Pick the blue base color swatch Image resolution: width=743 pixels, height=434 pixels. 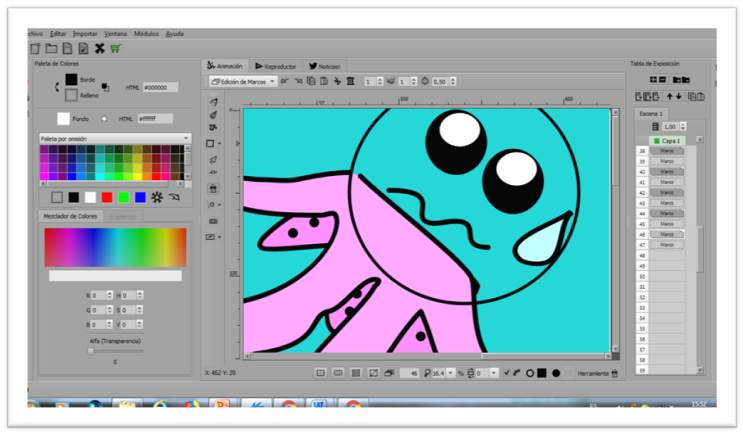pos(140,197)
